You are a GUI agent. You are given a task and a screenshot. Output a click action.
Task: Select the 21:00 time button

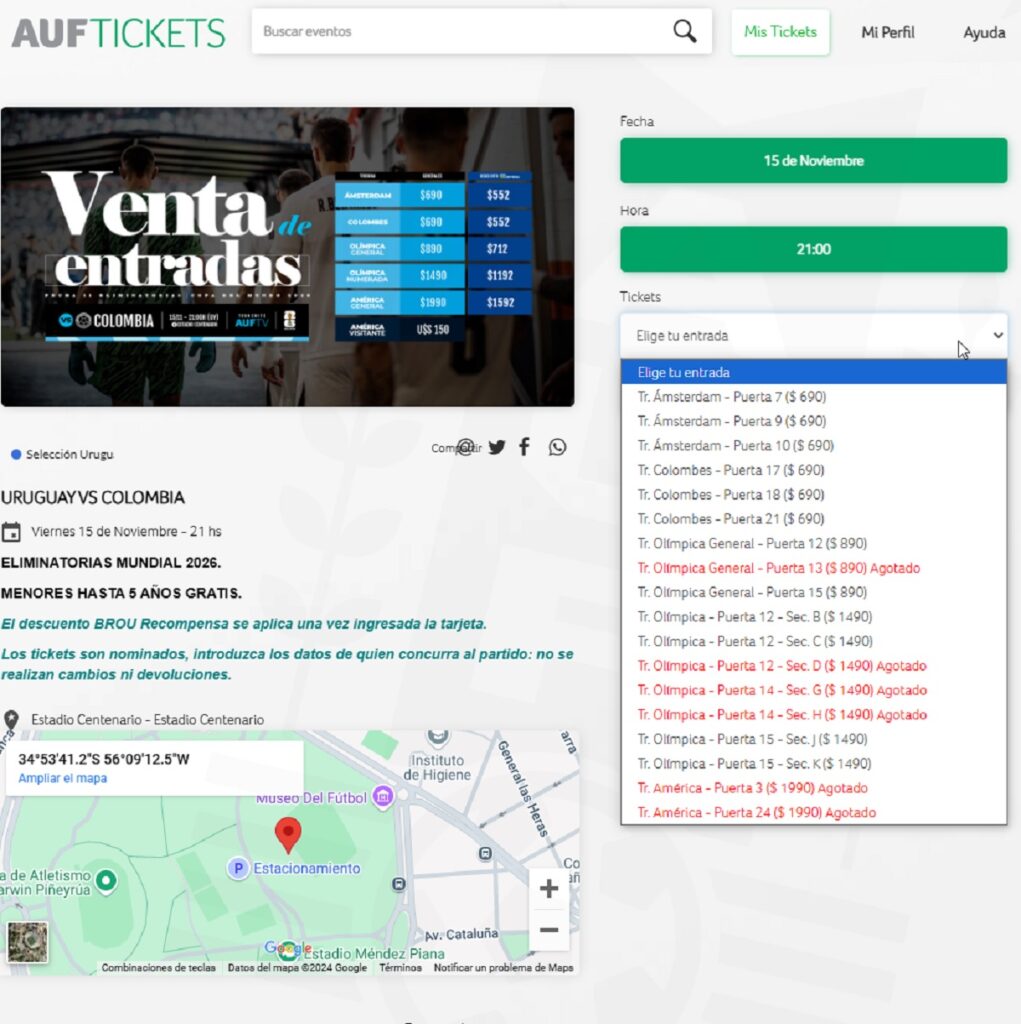pyautogui.click(x=813, y=249)
